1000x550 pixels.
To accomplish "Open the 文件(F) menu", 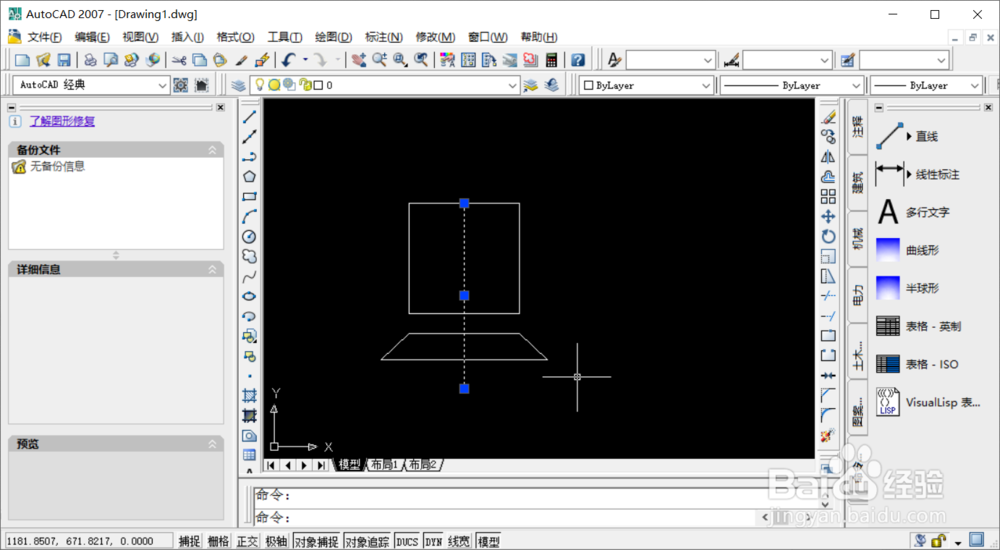I will click(44, 37).
